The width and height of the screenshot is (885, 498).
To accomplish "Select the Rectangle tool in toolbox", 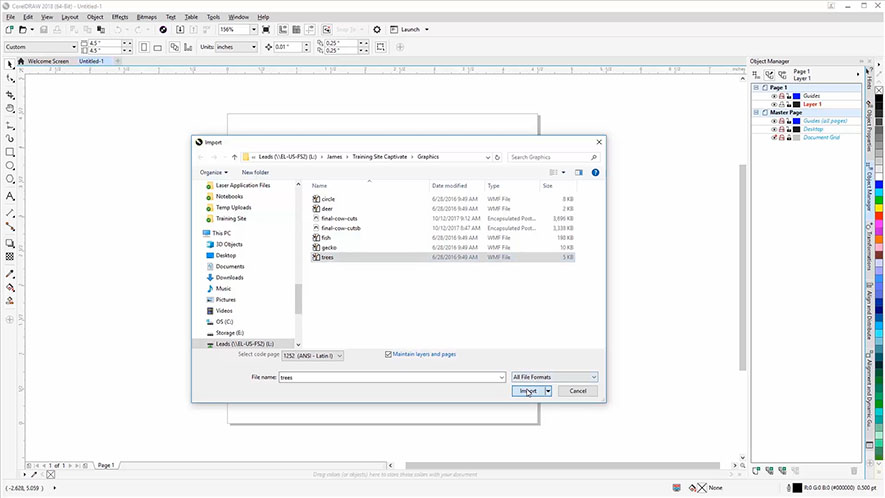I will pyautogui.click(x=10, y=152).
